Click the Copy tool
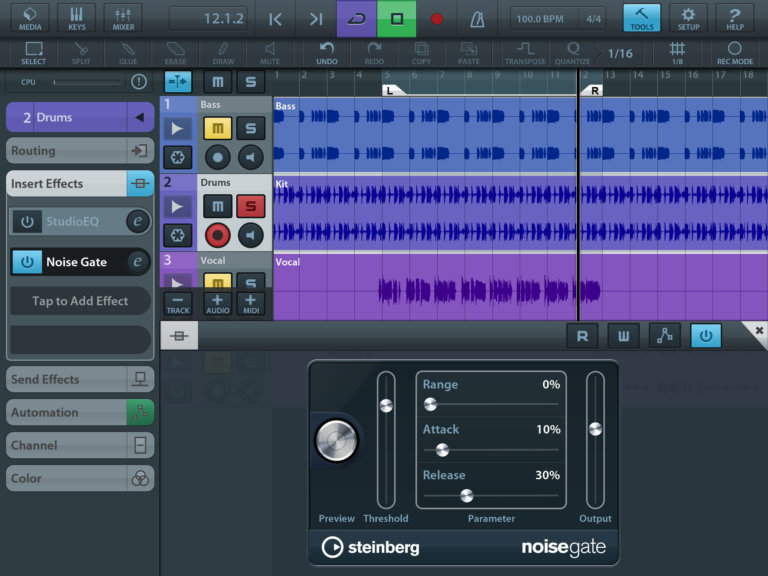 (421, 53)
